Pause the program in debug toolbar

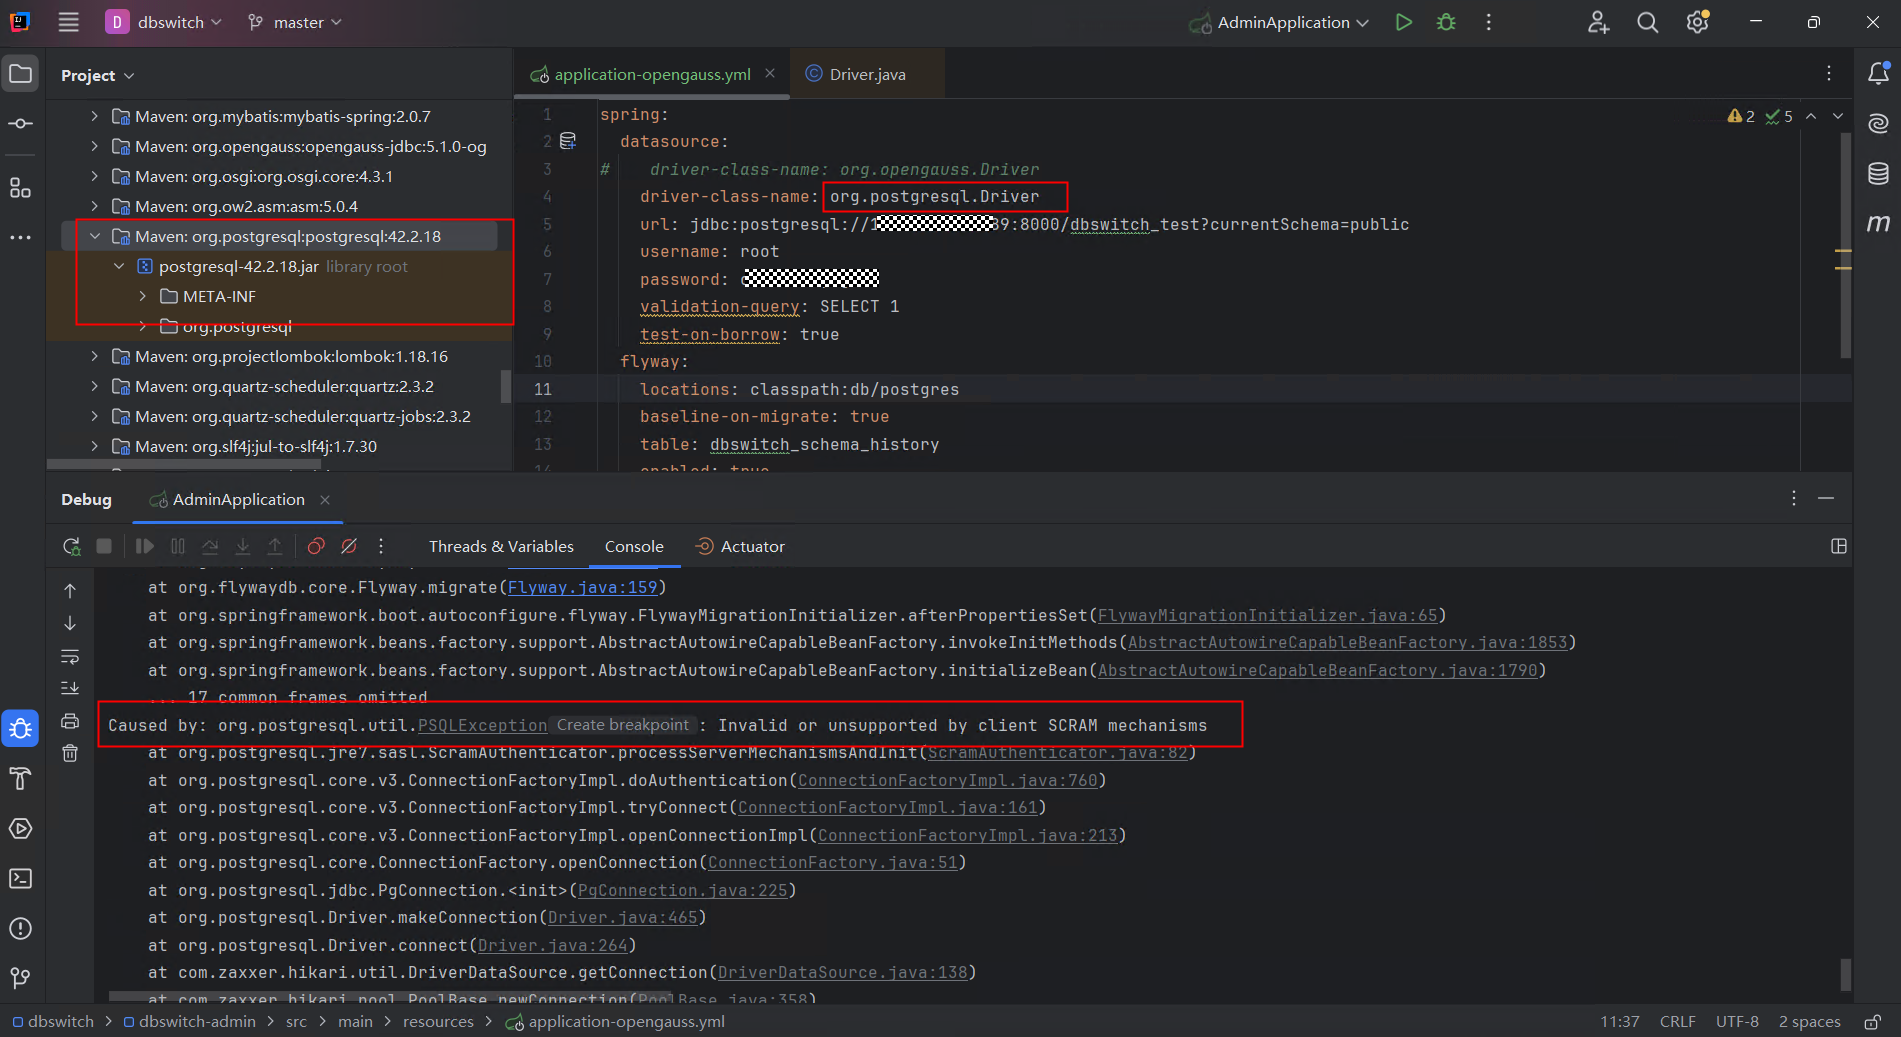click(178, 546)
